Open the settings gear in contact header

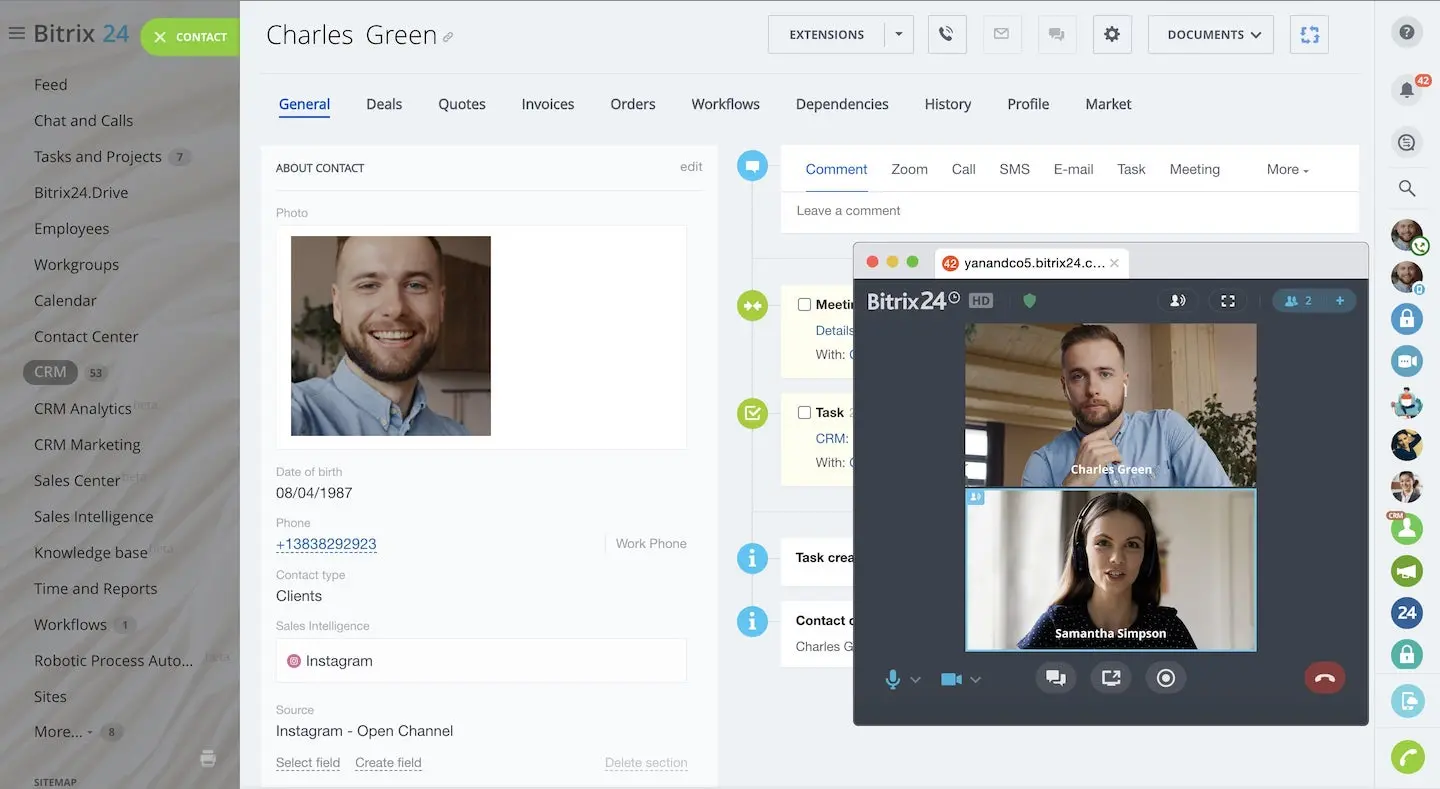(x=1111, y=35)
